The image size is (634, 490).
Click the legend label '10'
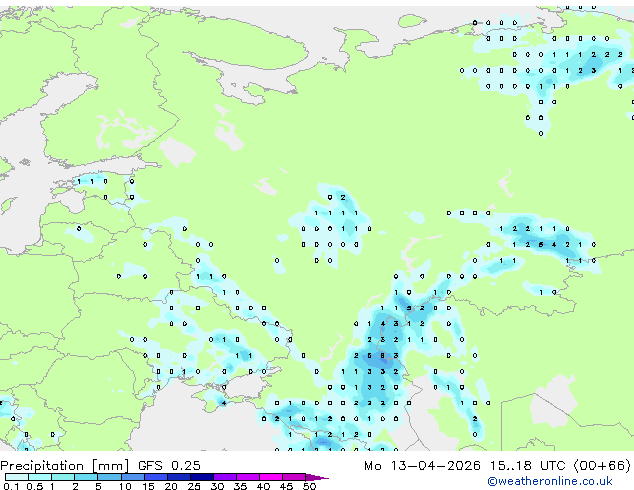[125, 486]
